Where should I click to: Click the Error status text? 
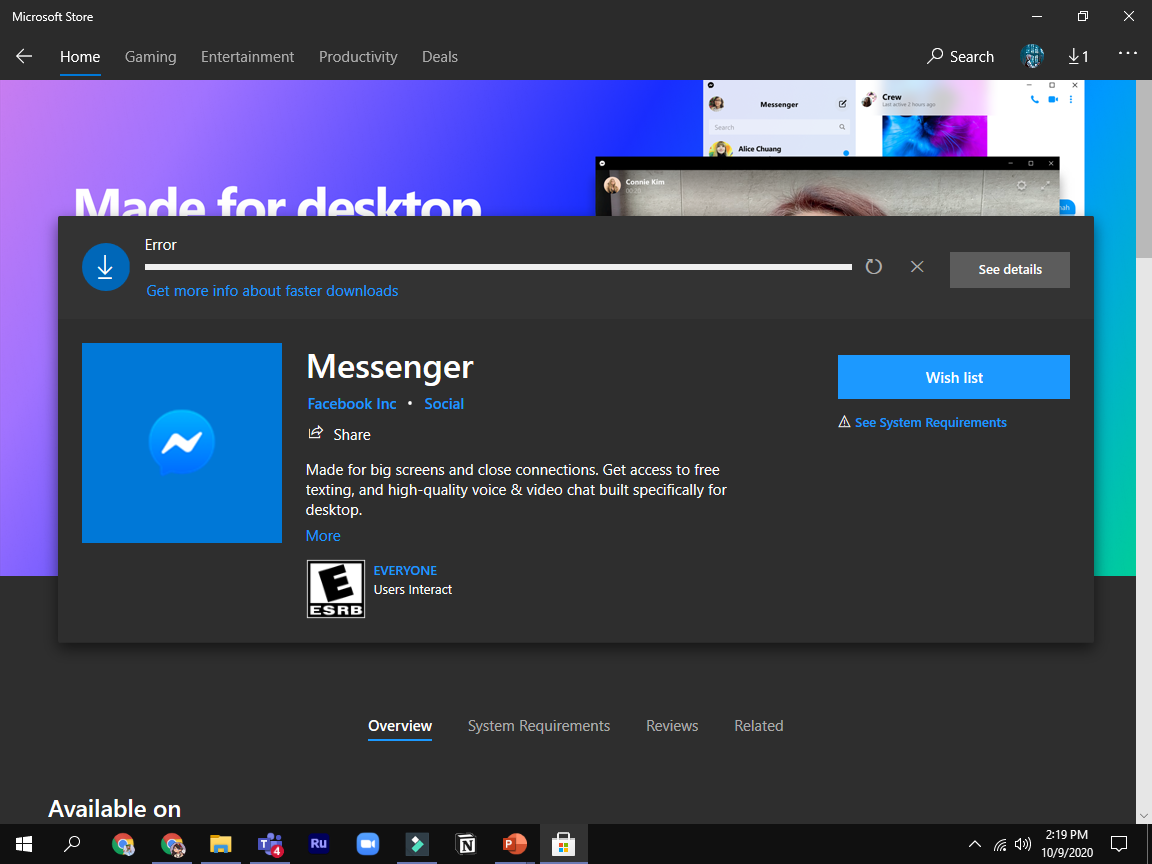tap(161, 245)
